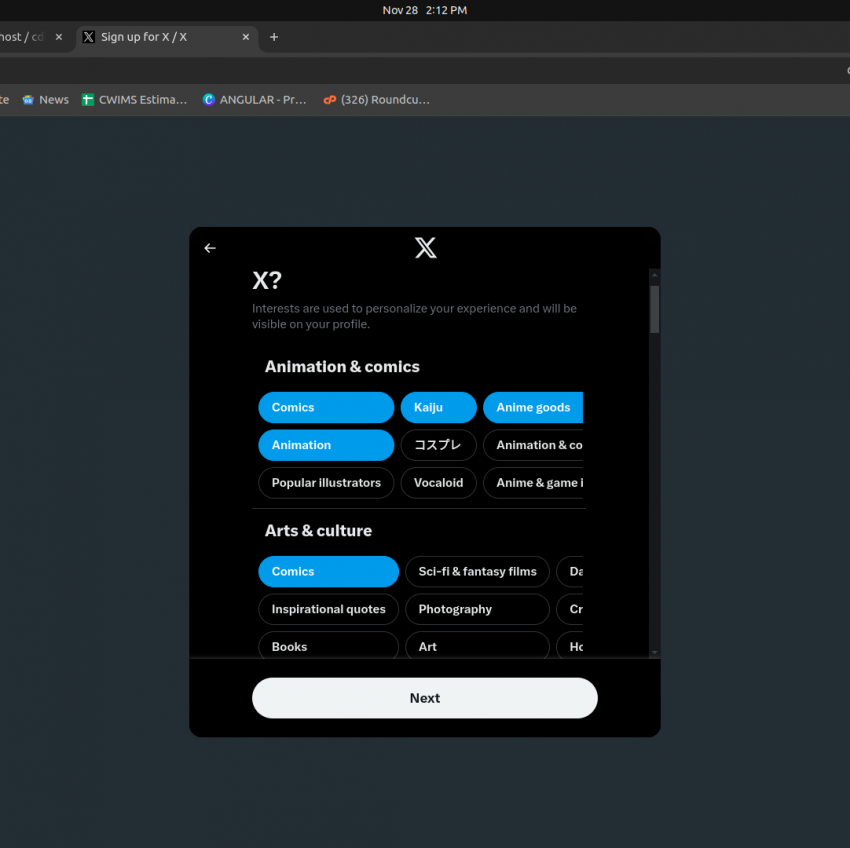Click the dialog scrollbar thumb

click(x=654, y=309)
